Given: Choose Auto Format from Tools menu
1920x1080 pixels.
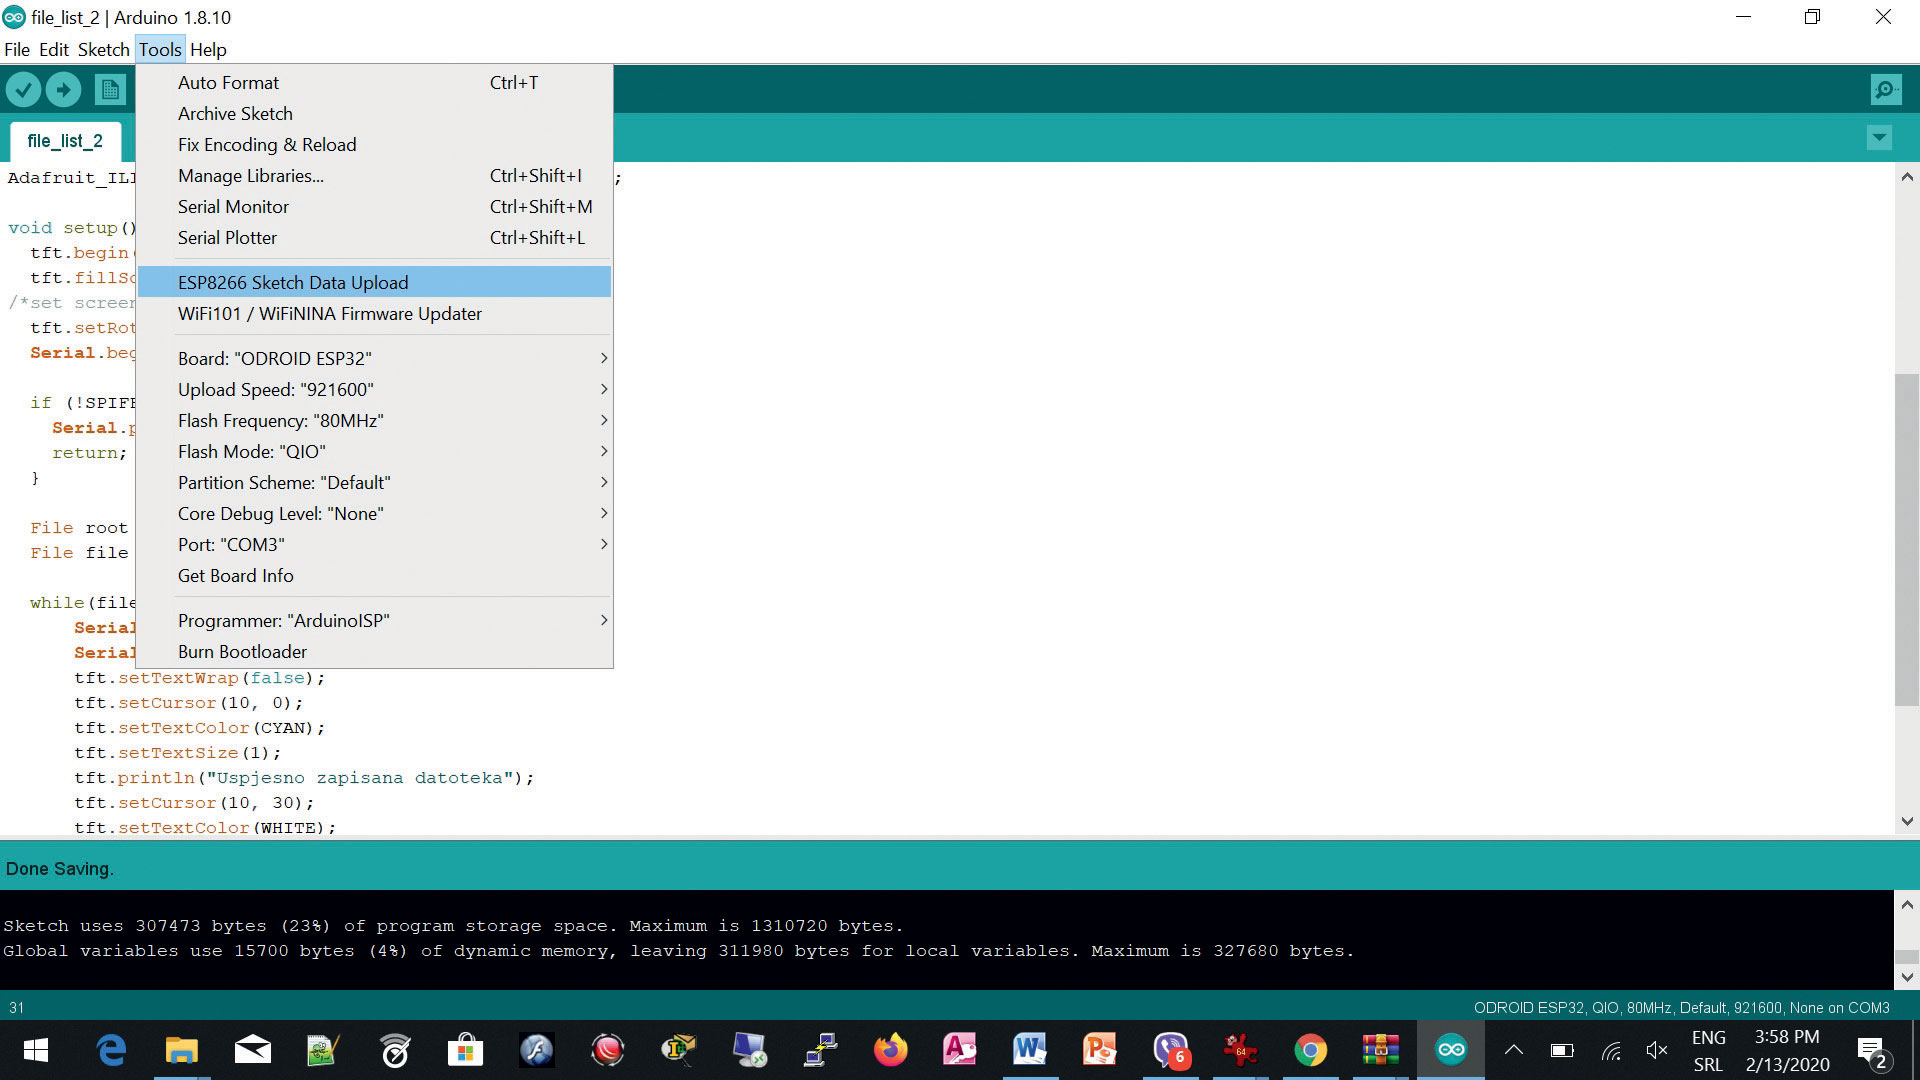Looking at the screenshot, I should point(374,83).
